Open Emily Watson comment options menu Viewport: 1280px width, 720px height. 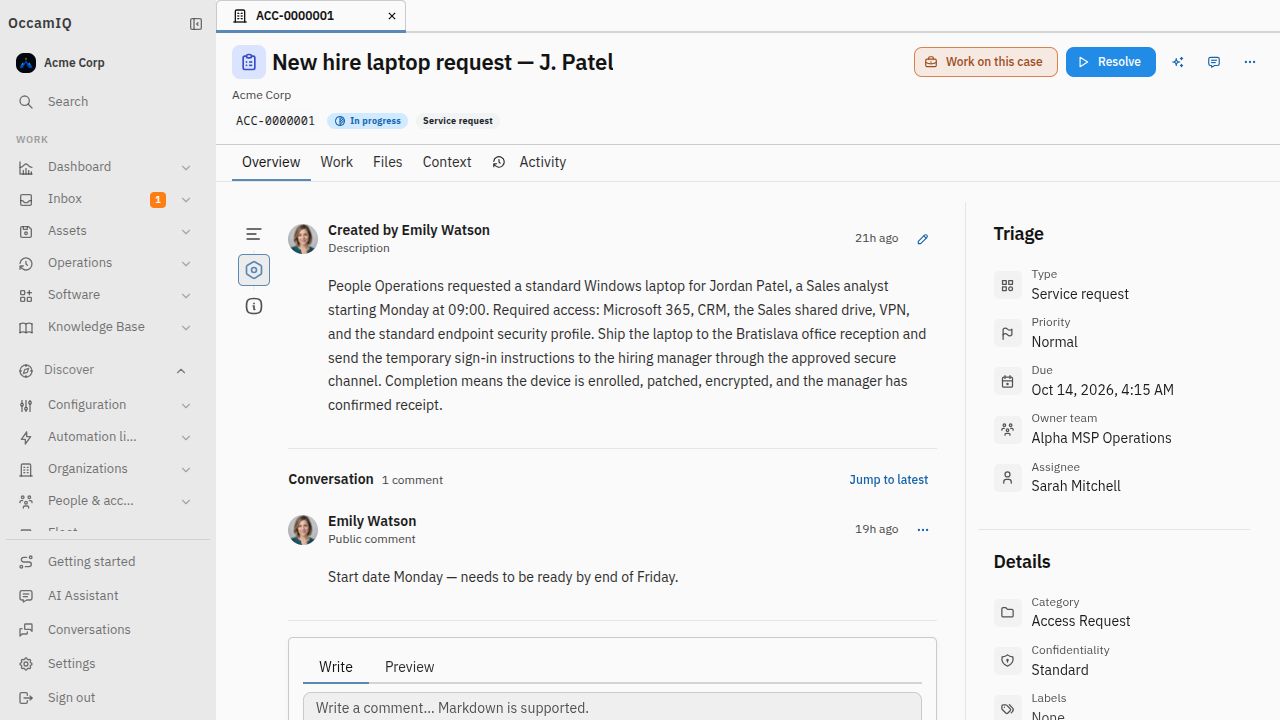[923, 530]
